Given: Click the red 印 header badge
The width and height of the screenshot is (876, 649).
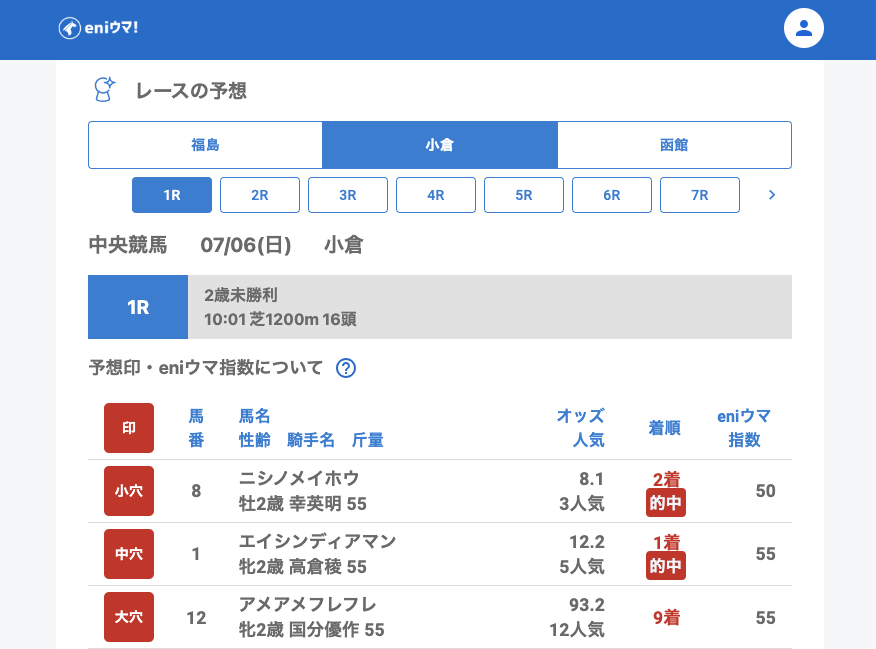Looking at the screenshot, I should pyautogui.click(x=129, y=428).
